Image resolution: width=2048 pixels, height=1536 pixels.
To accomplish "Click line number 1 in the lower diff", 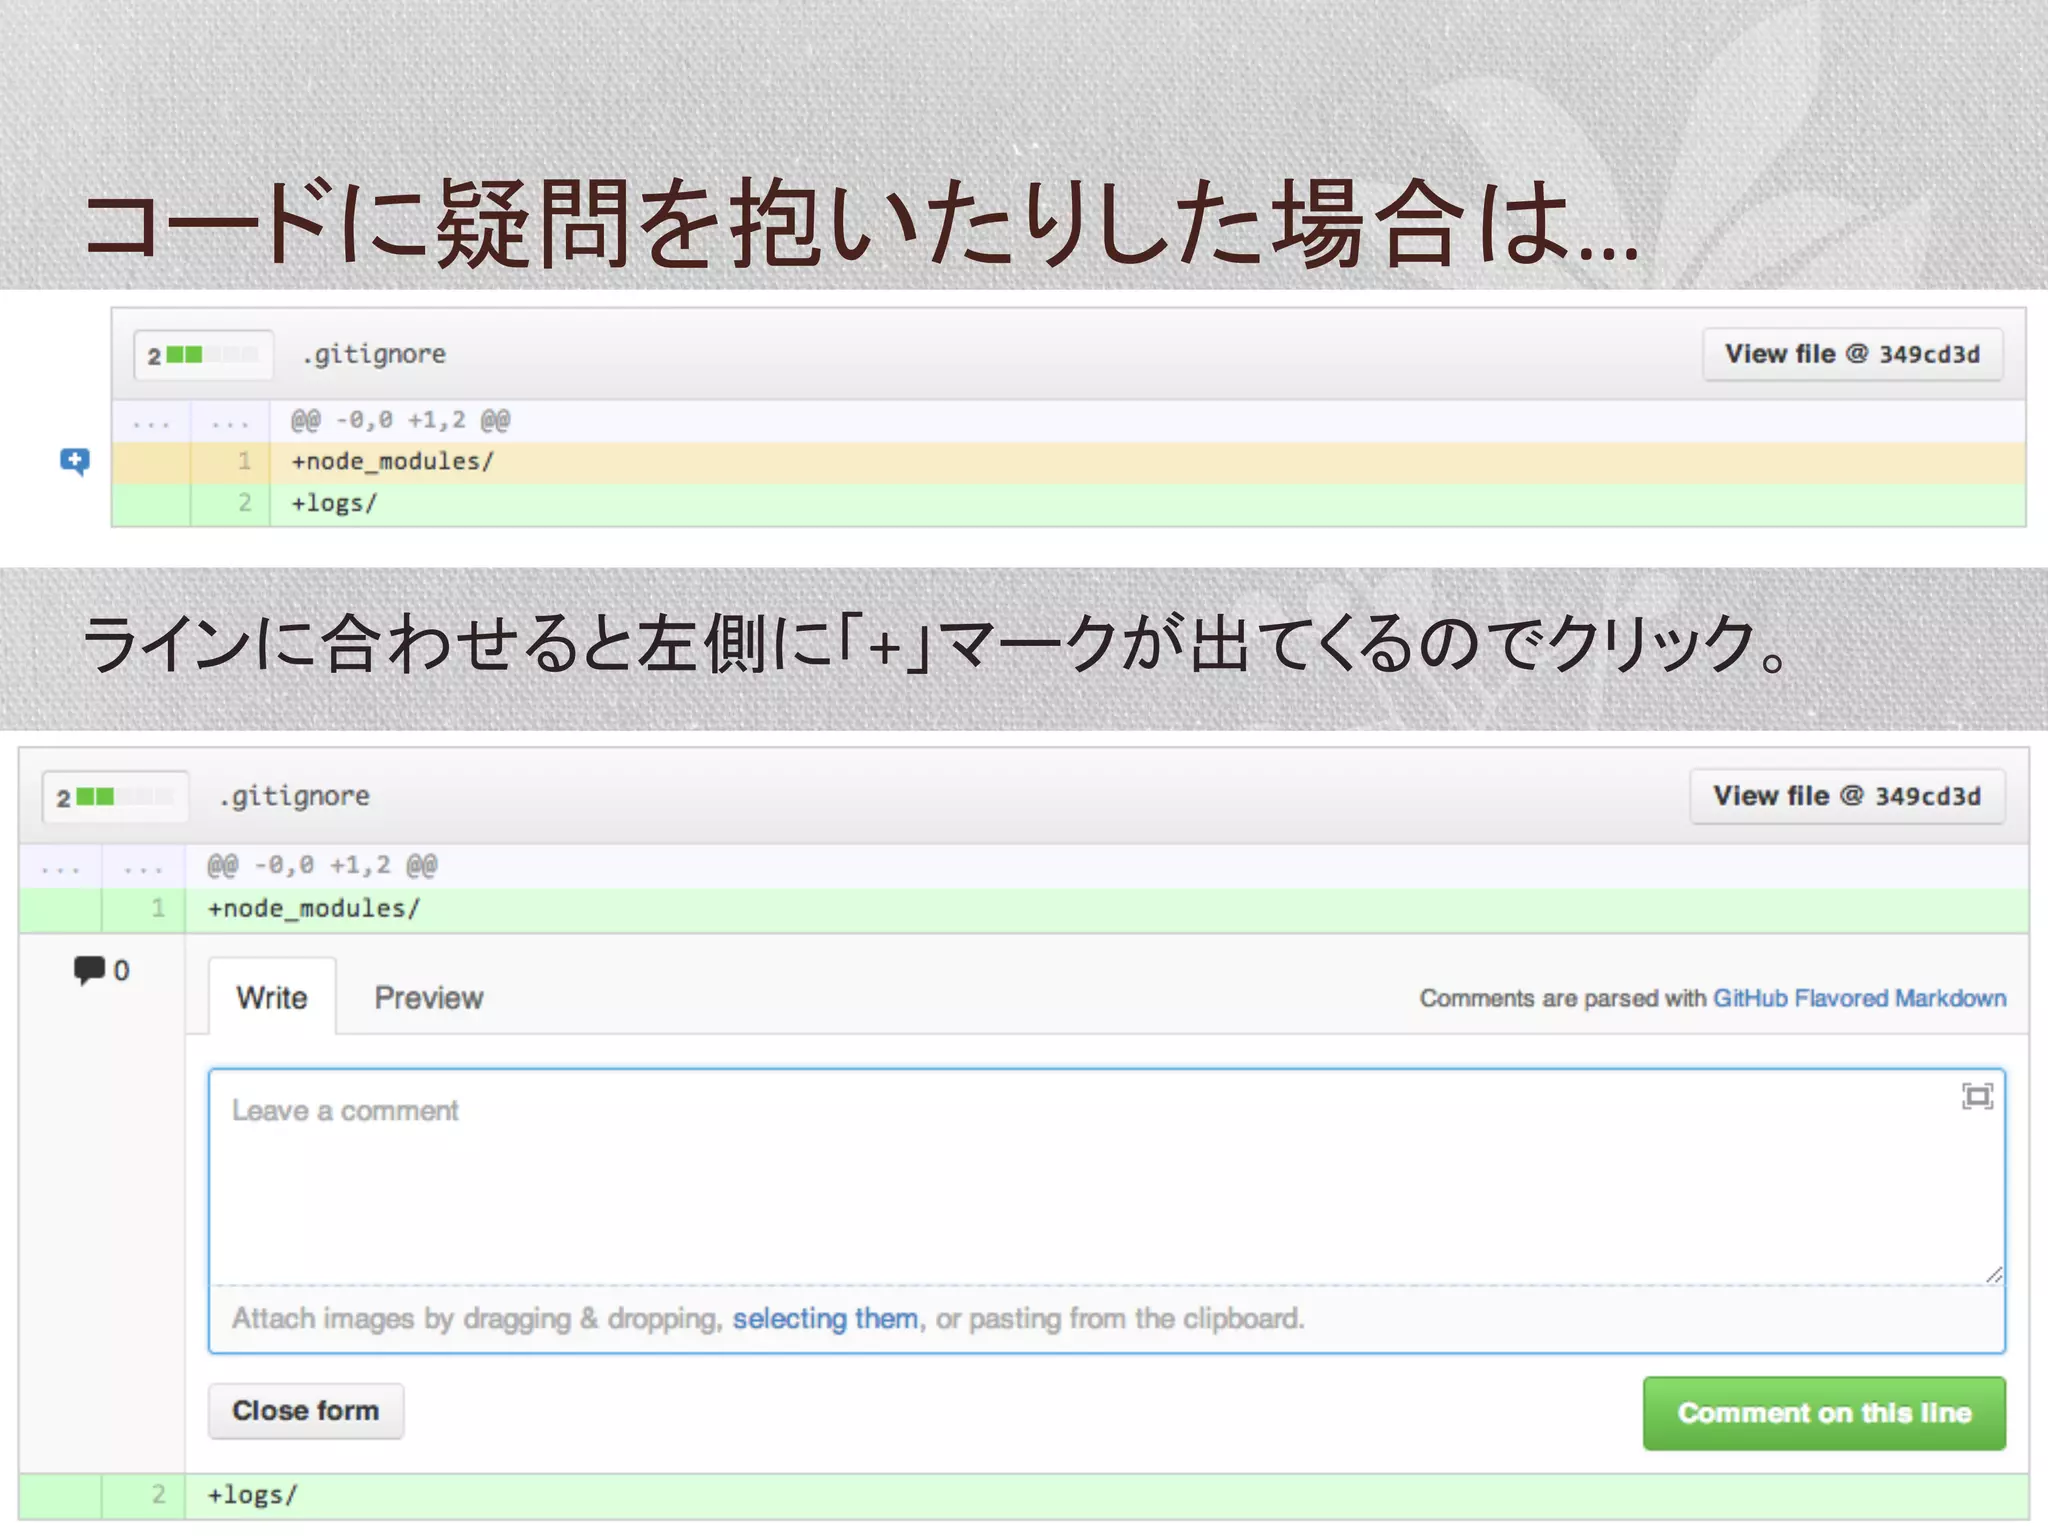I will [158, 908].
